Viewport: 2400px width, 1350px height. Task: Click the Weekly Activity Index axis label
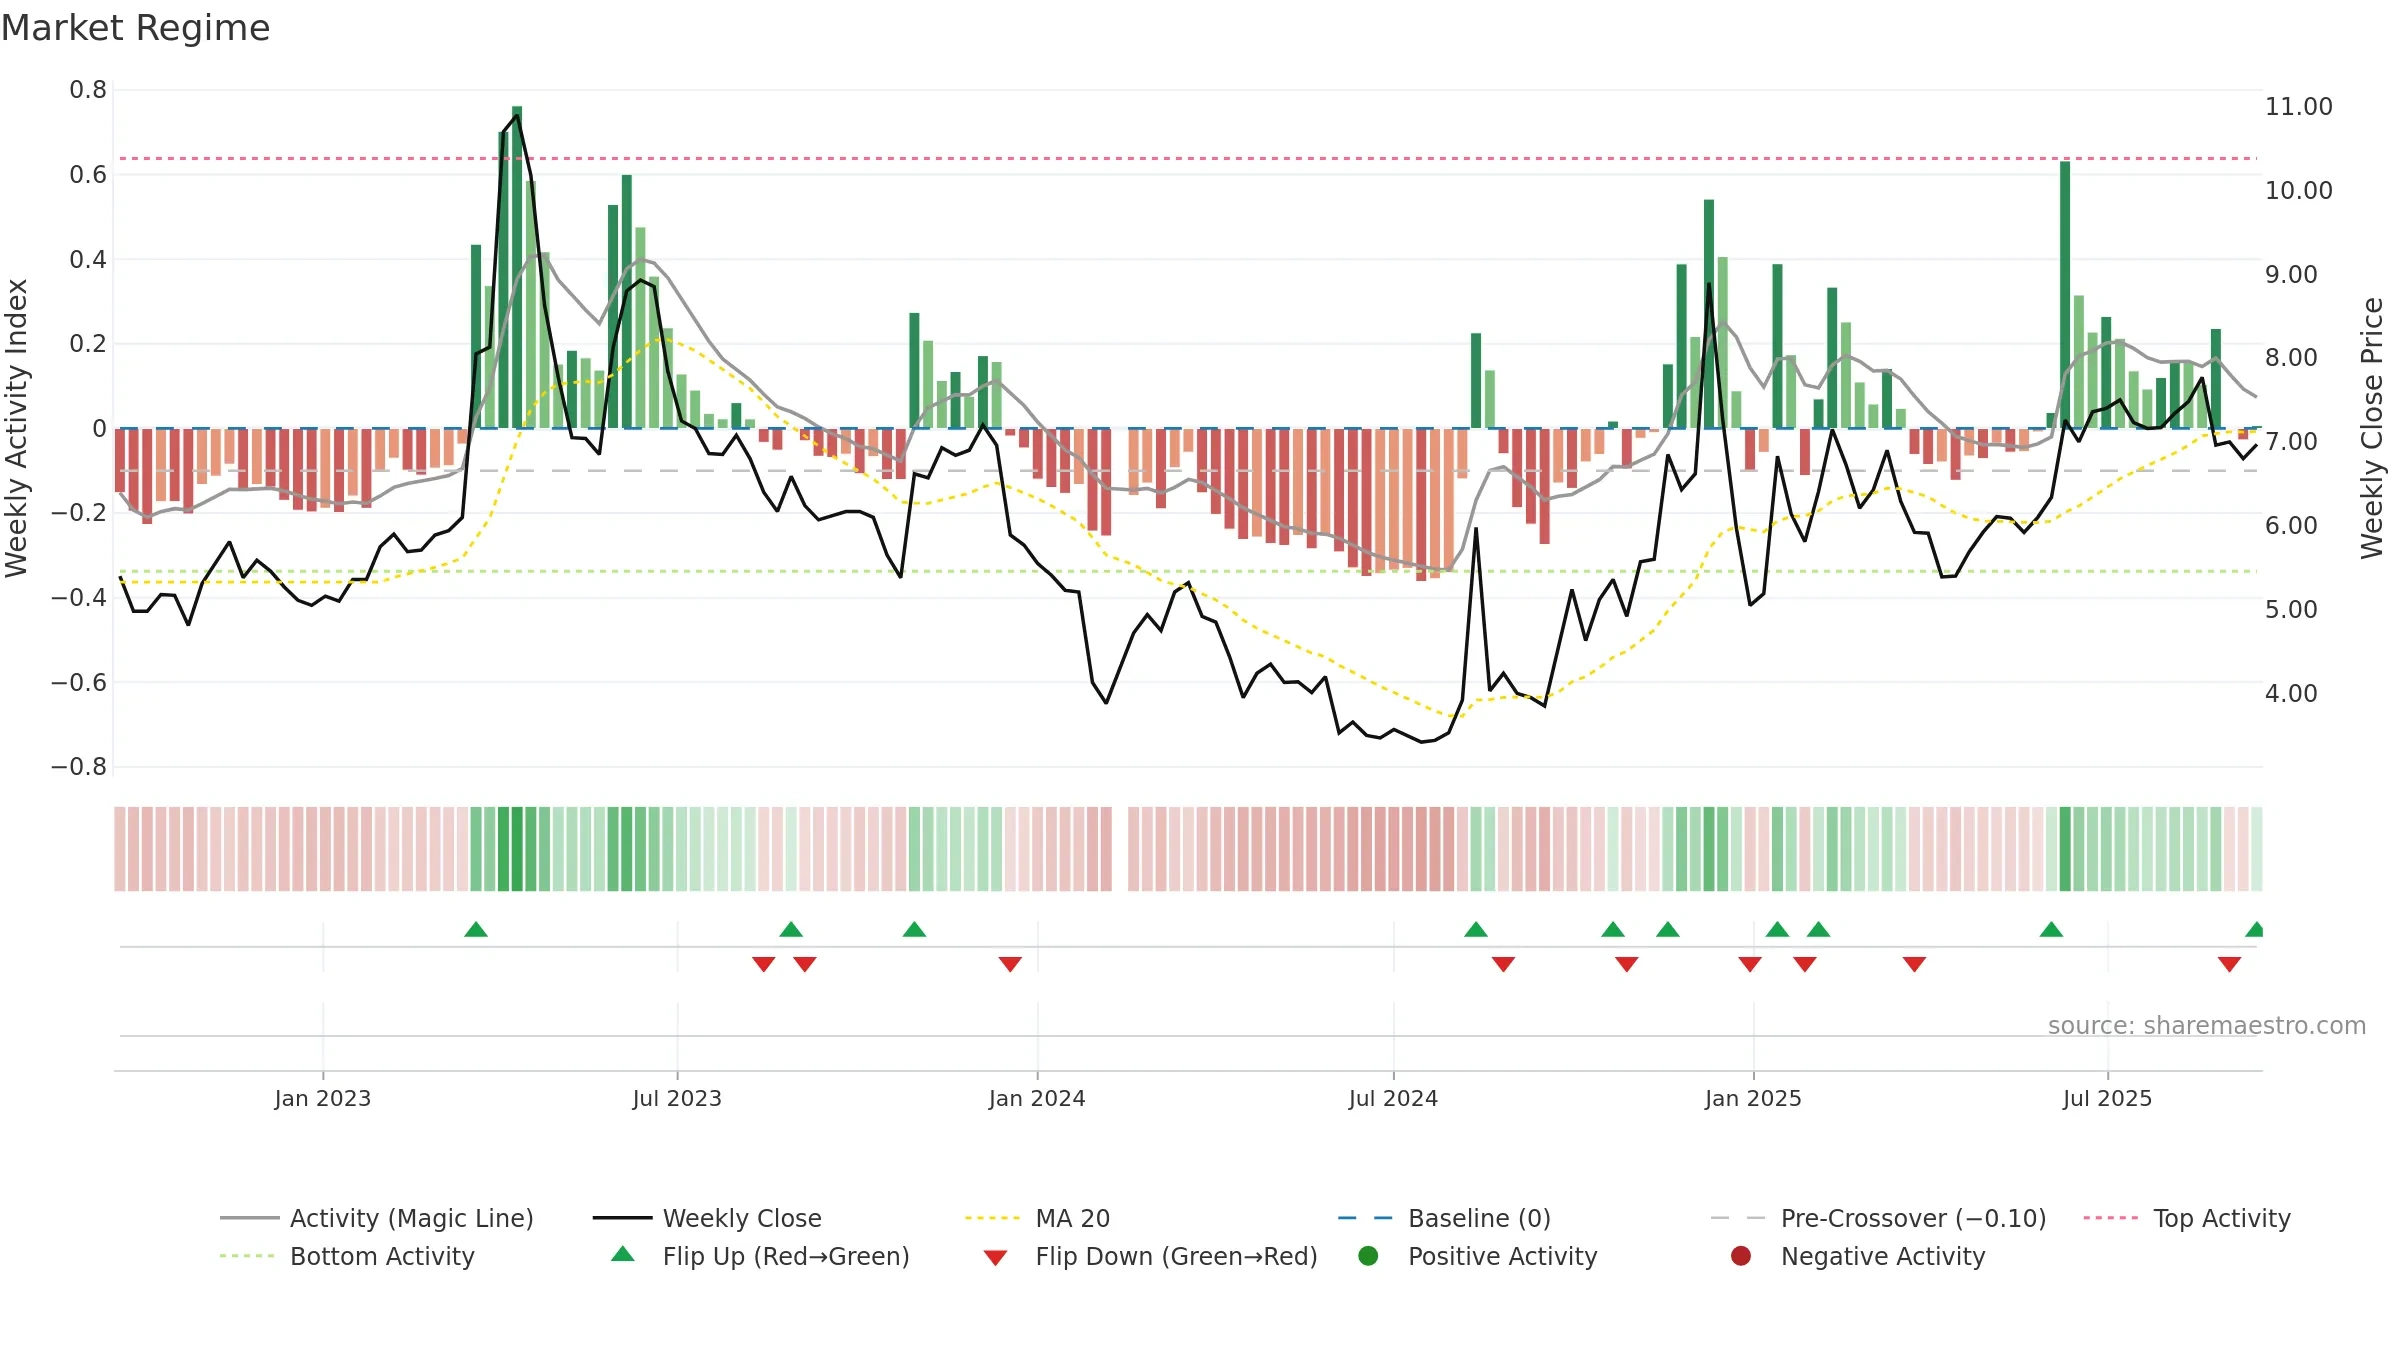[x=17, y=428]
